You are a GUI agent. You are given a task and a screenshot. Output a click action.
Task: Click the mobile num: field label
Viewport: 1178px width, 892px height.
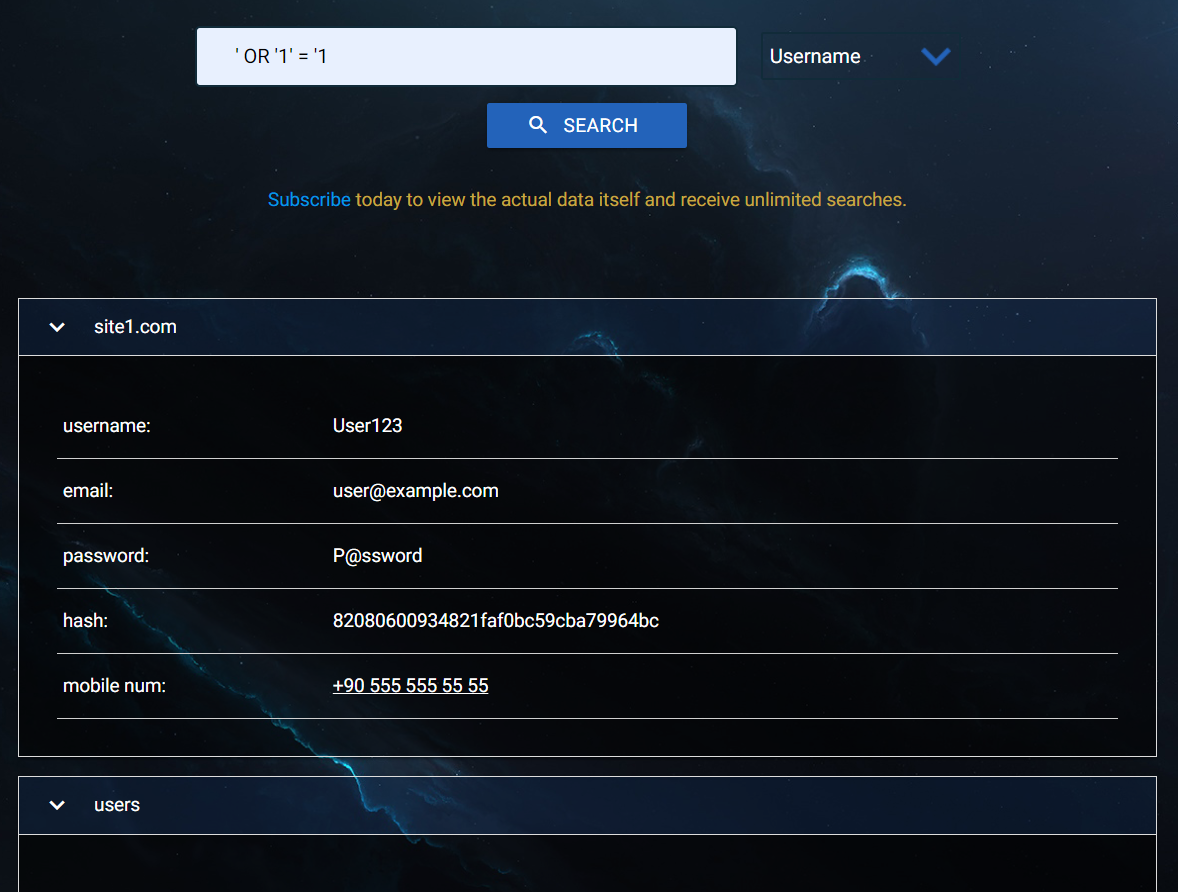pos(114,685)
